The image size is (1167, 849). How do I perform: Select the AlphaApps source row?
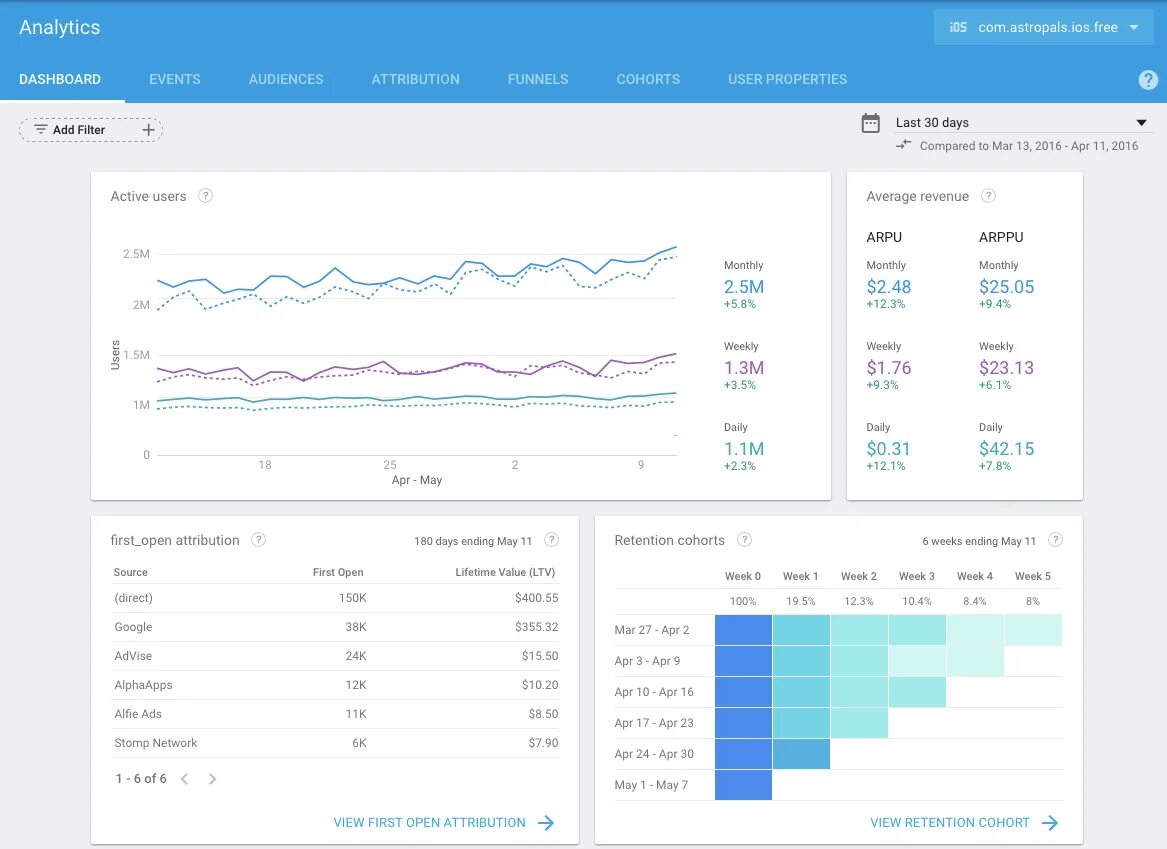point(335,685)
